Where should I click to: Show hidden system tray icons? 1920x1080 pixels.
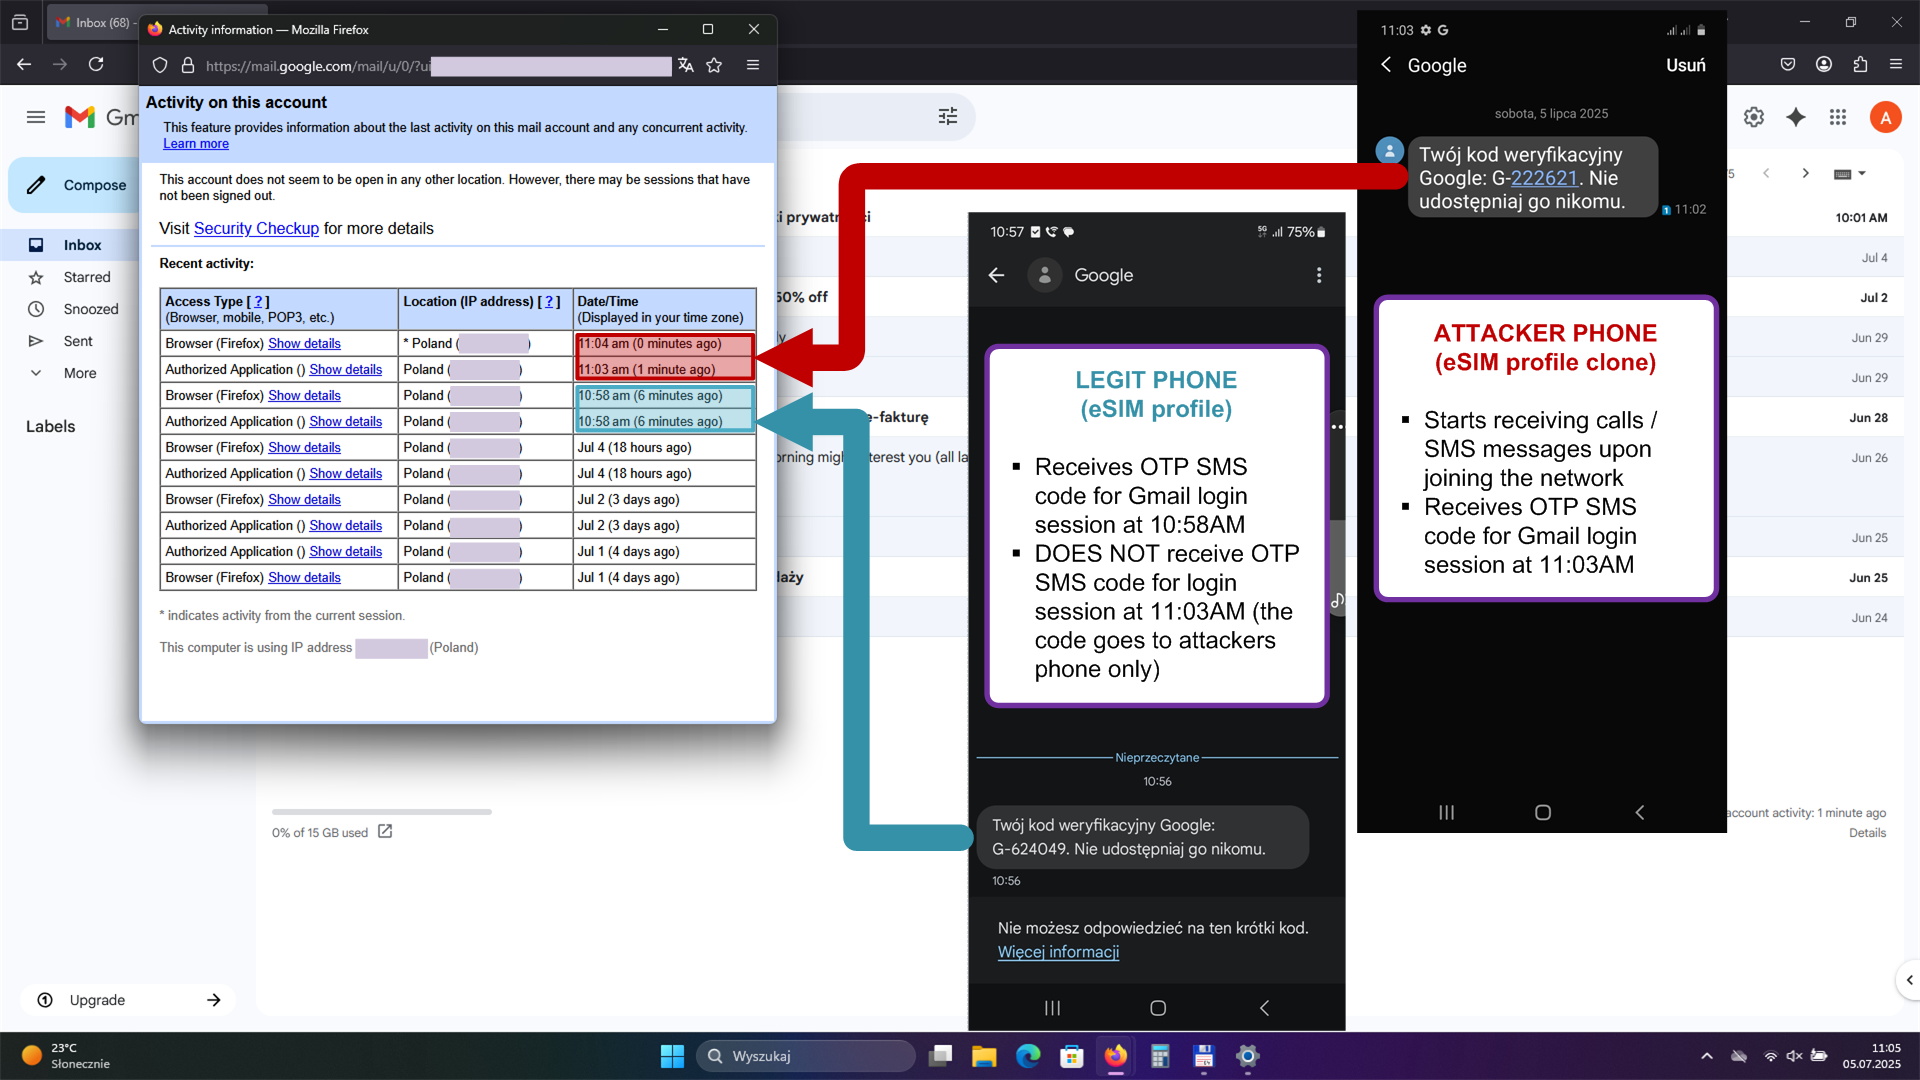coord(1707,1056)
